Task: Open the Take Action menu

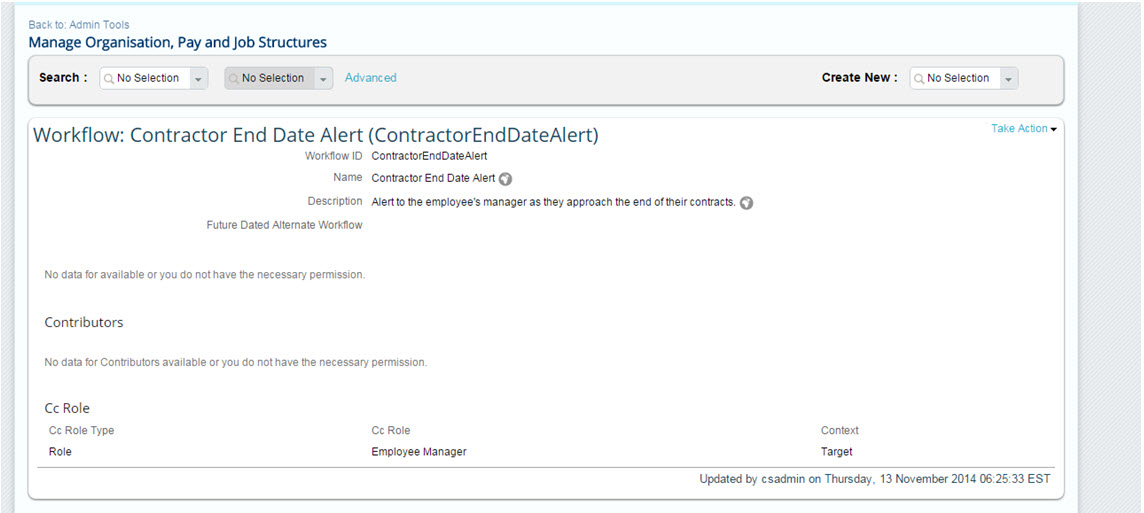Action: click(1024, 128)
